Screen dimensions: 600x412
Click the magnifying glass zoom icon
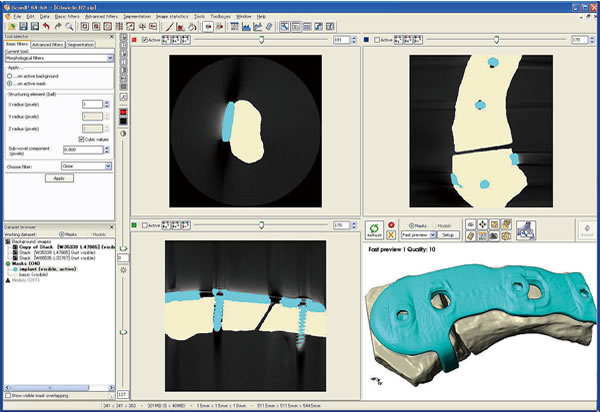coord(69,26)
